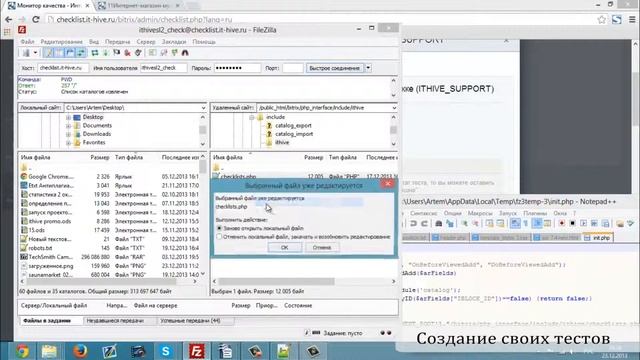Image resolution: width=640 pixels, height=360 pixels.
Task: Open the Сервер menu in FileZilla
Action: (x=146, y=42)
